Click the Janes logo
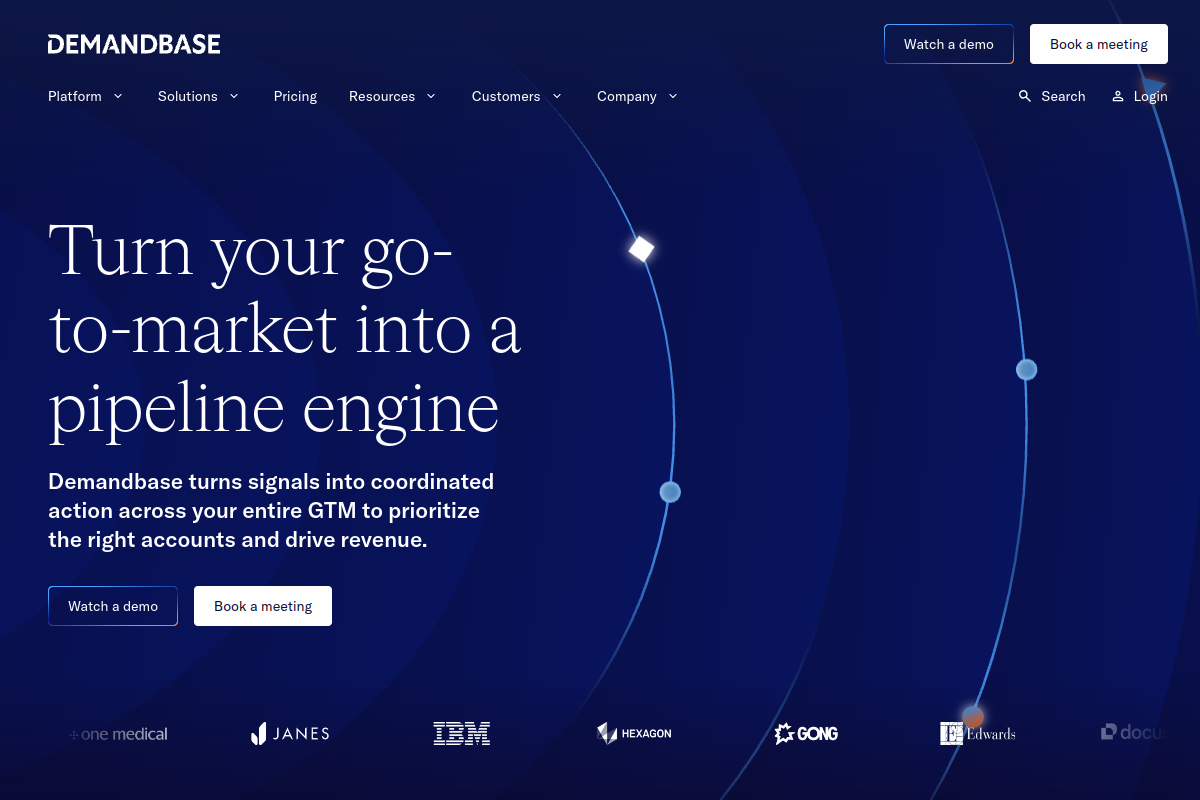This screenshot has height=800, width=1200. click(290, 734)
